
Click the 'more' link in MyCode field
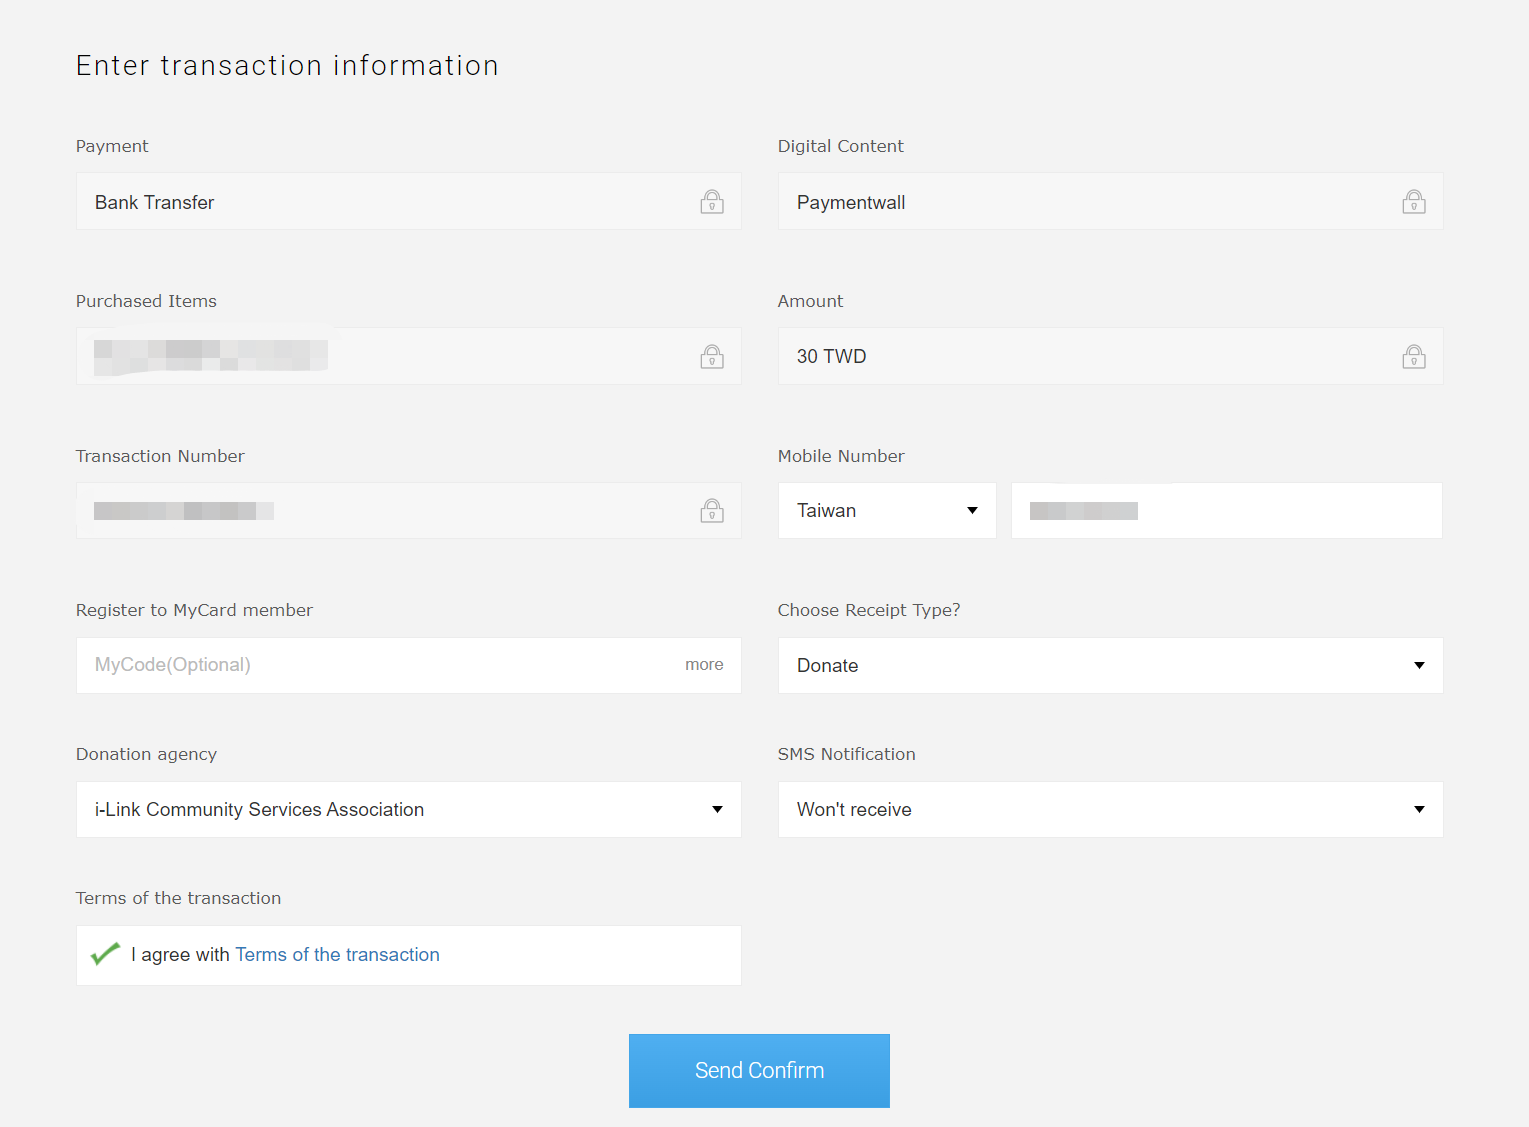pyautogui.click(x=704, y=665)
